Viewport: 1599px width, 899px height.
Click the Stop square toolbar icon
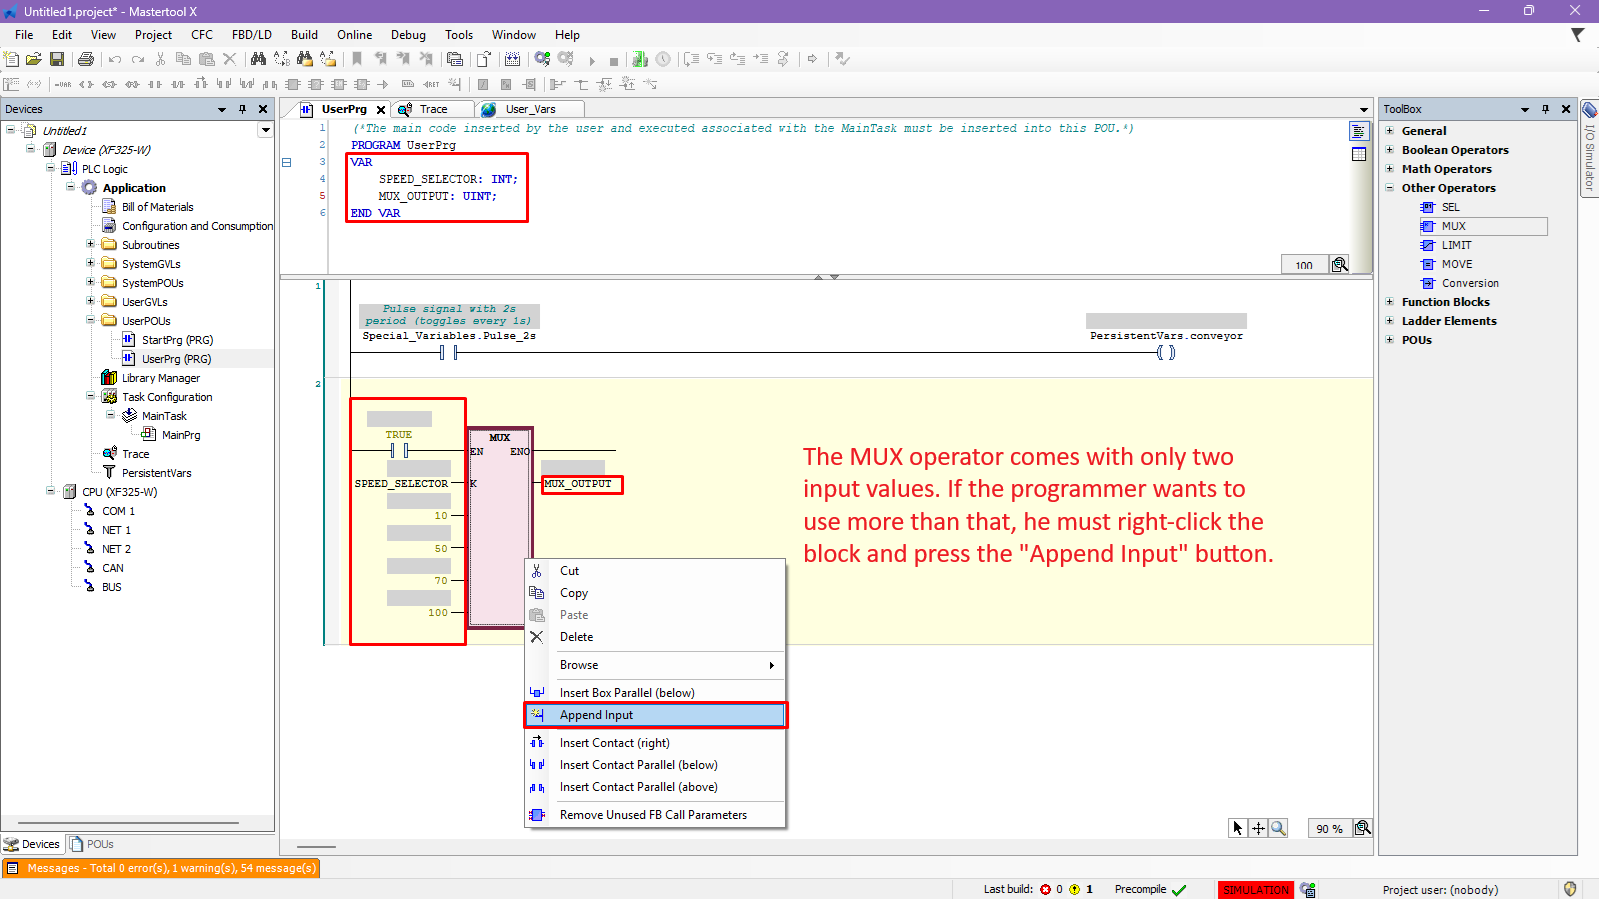click(614, 61)
